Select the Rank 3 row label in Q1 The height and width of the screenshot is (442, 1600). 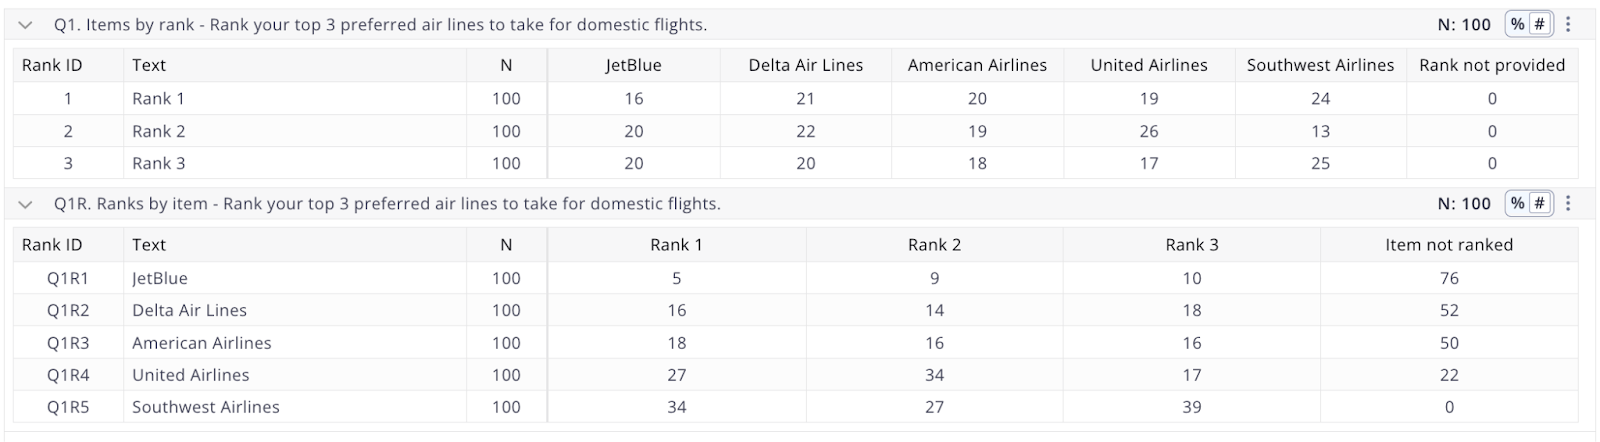click(158, 163)
